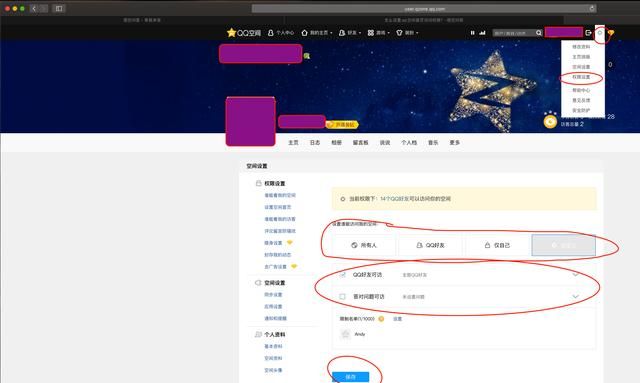
Task: Open the 更多 tab
Action: point(455,143)
